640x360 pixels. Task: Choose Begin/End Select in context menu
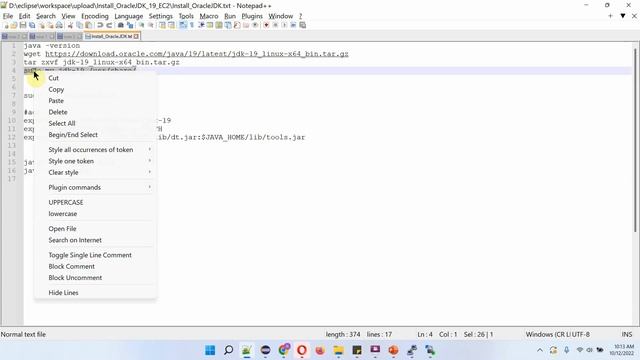[x=73, y=135]
